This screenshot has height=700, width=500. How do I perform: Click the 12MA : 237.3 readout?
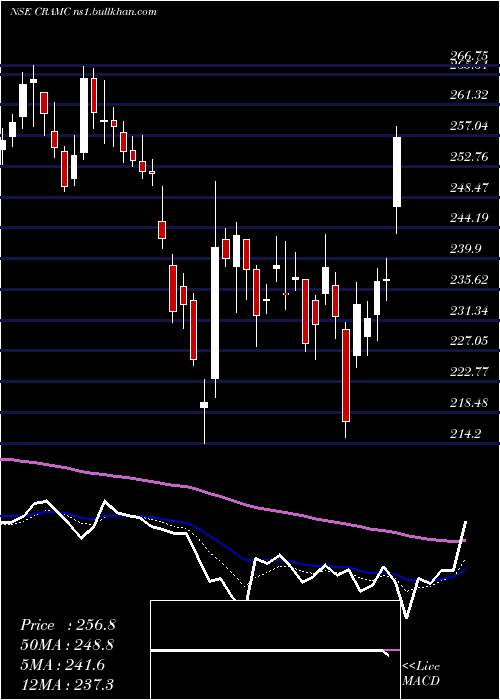(67, 684)
